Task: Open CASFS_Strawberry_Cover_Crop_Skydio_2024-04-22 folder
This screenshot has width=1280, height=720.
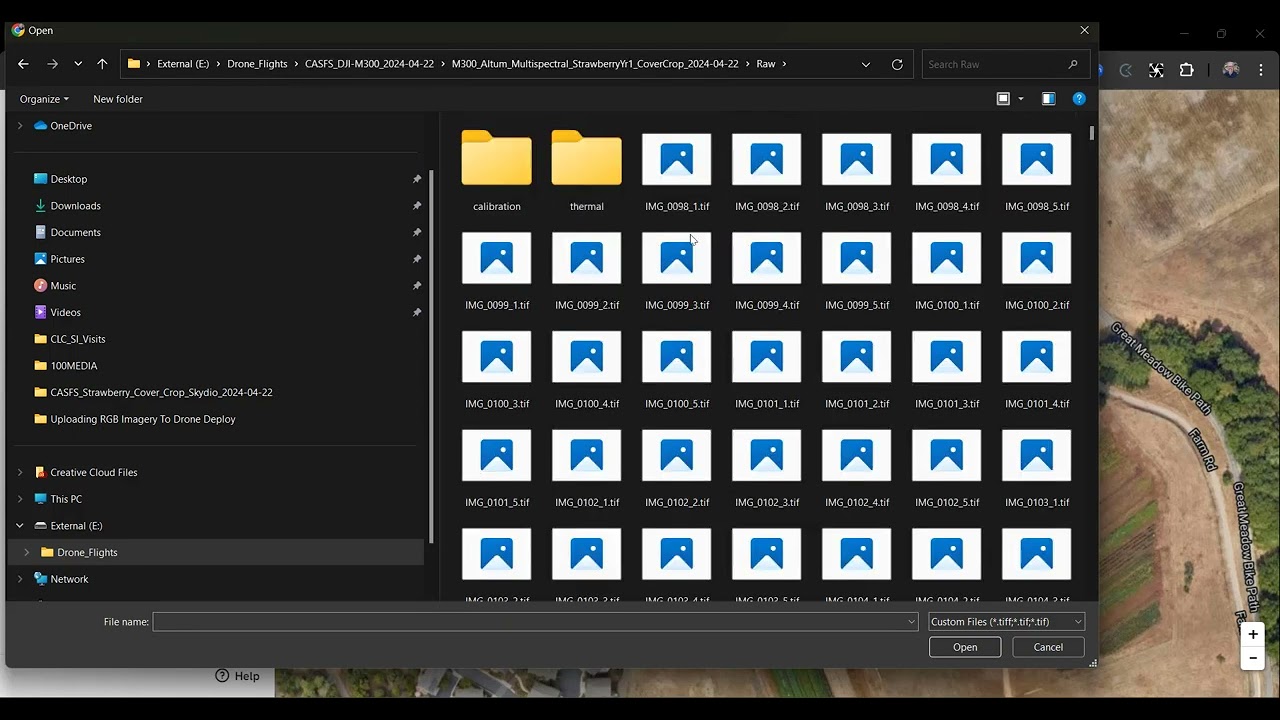Action: click(161, 392)
